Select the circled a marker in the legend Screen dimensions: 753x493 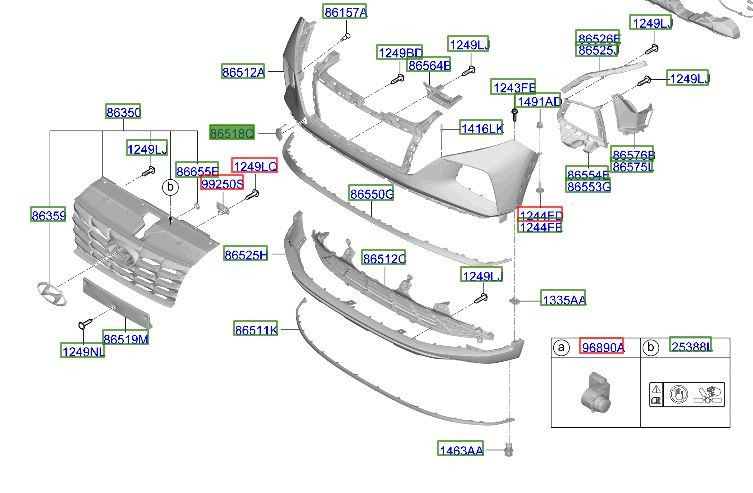pos(562,346)
